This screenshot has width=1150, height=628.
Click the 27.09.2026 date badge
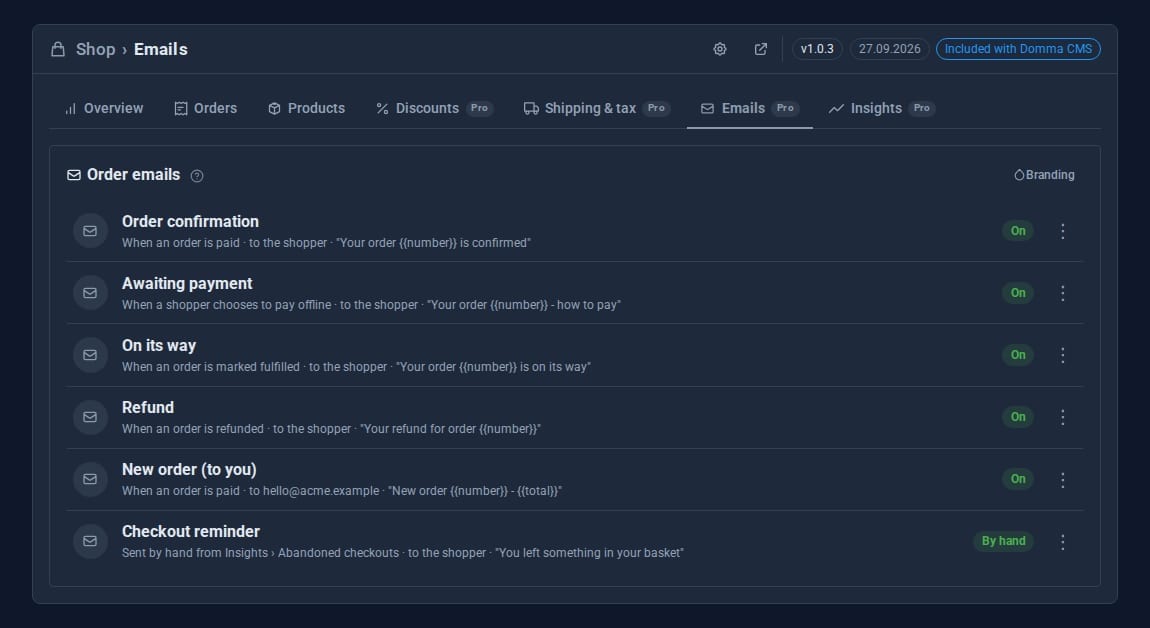(x=890, y=49)
